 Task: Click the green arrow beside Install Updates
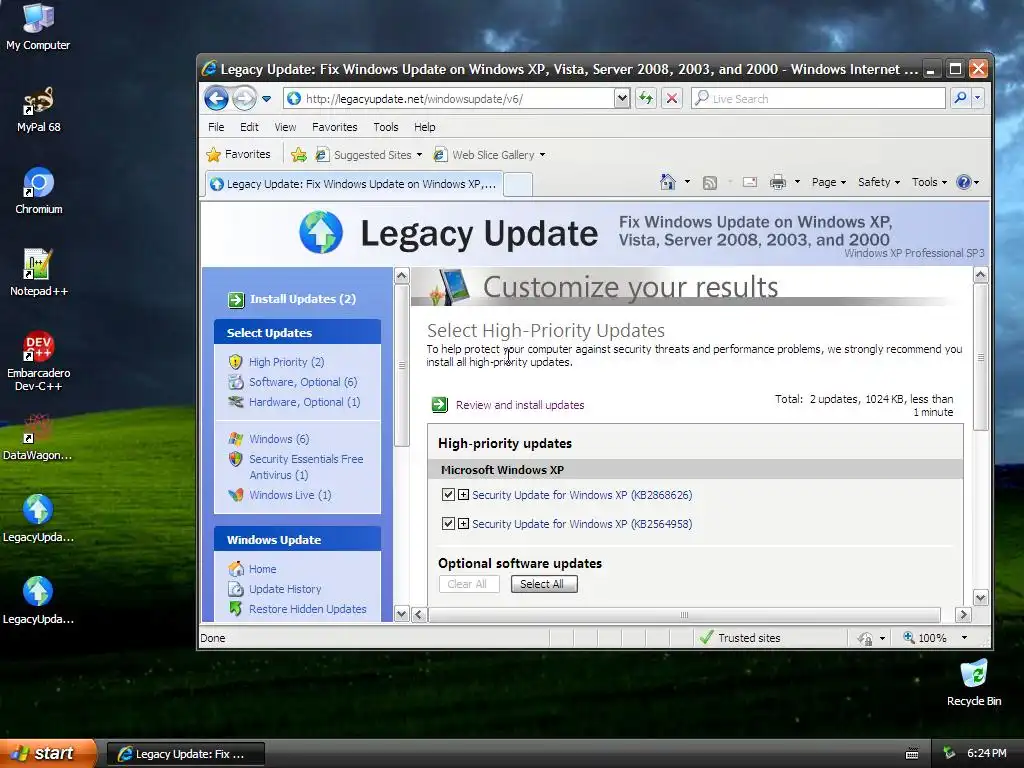point(236,300)
